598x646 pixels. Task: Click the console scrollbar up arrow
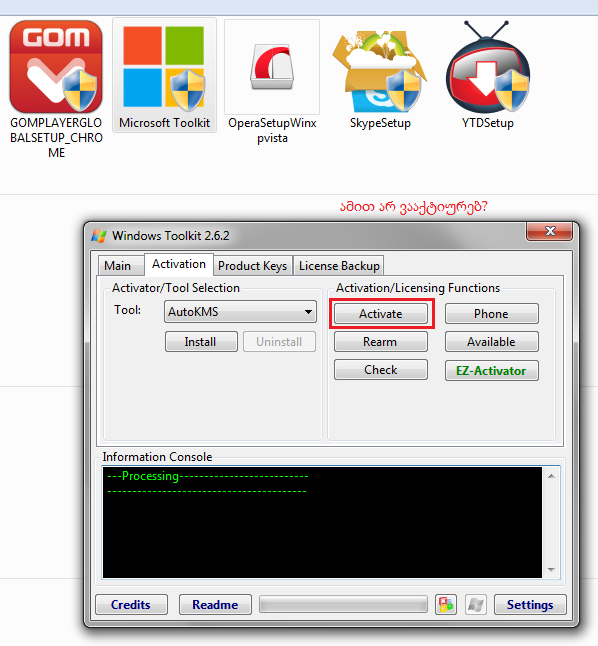tap(551, 476)
